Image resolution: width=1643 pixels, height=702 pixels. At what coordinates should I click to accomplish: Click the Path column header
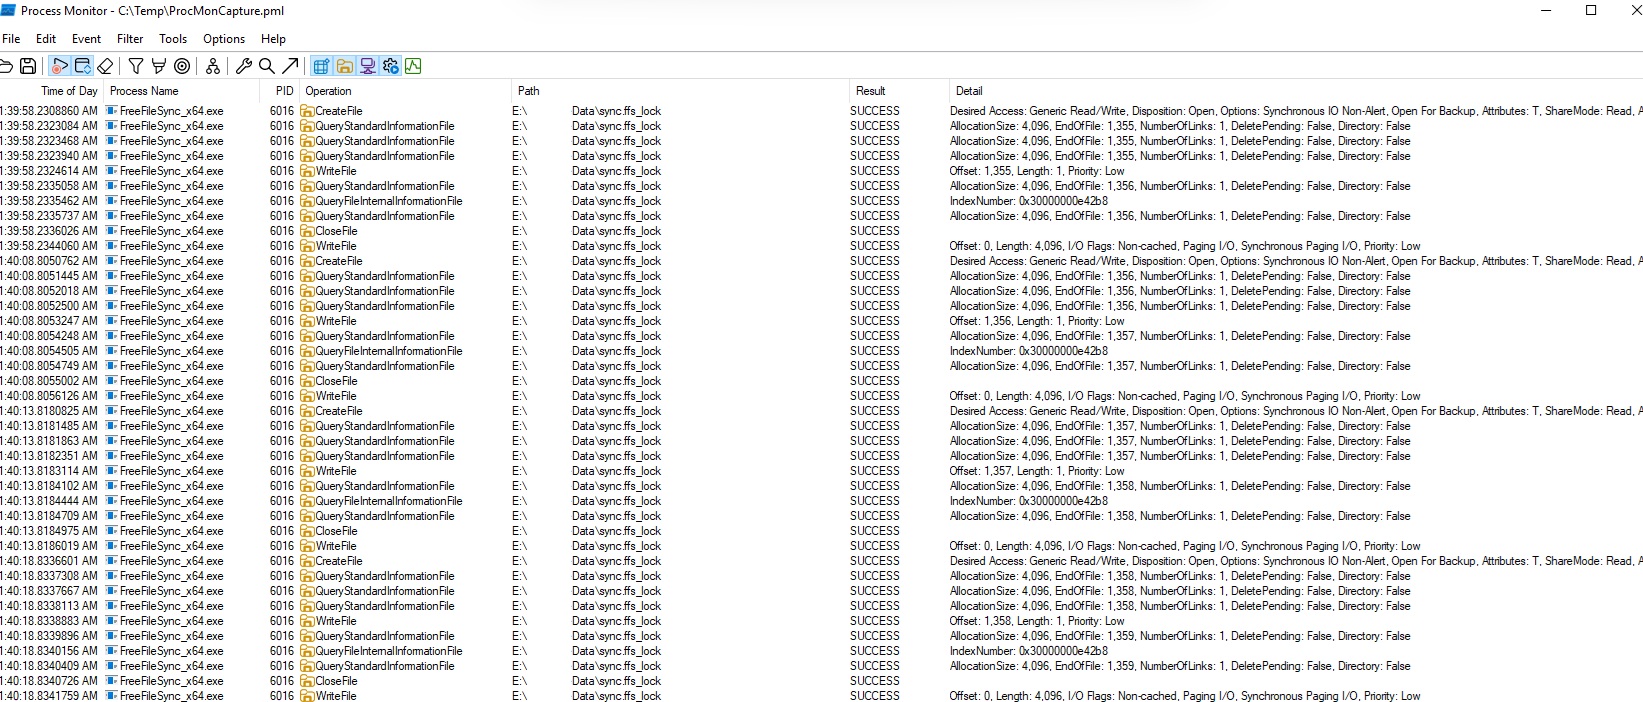[x=679, y=91]
